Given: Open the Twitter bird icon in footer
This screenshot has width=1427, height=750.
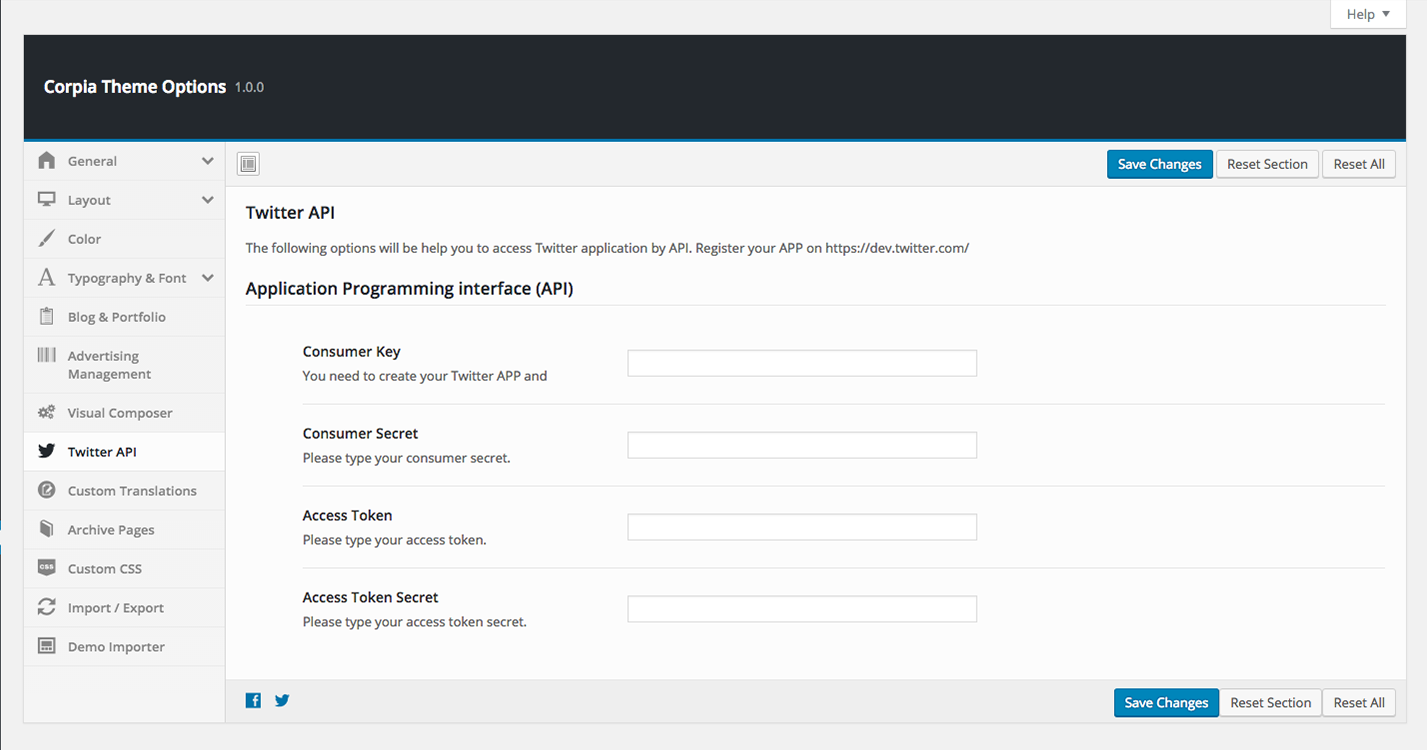Looking at the screenshot, I should [x=282, y=701].
